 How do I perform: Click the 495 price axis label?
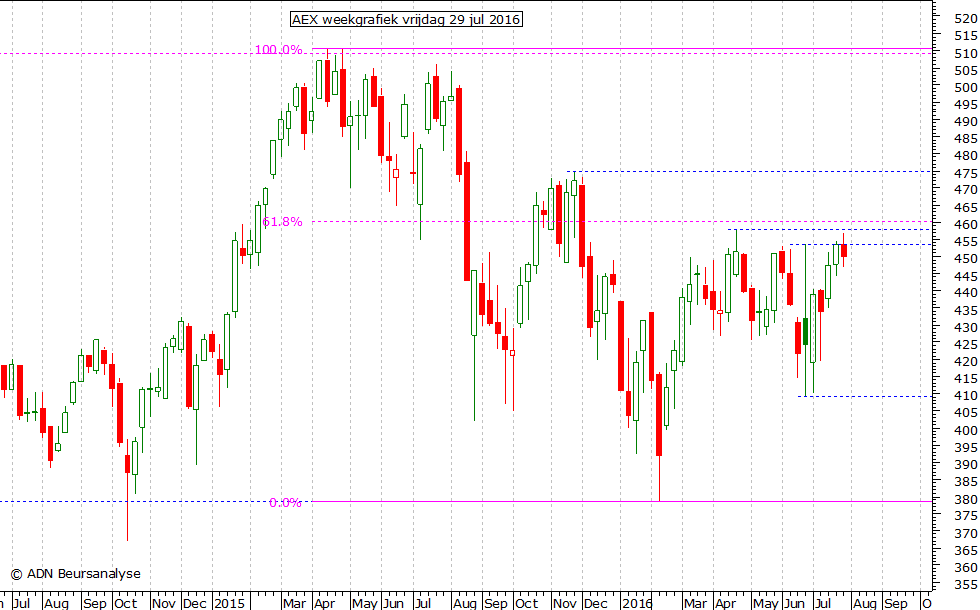(x=966, y=104)
